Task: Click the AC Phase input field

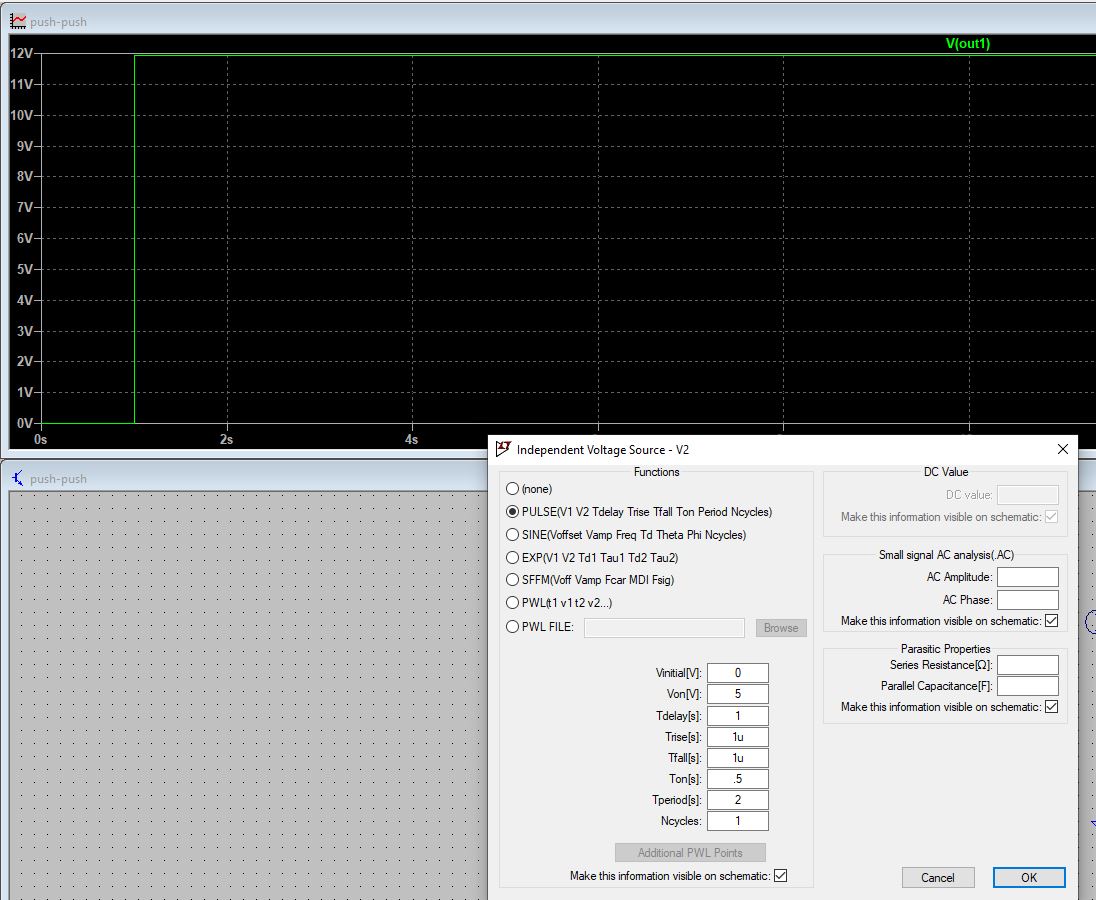Action: pyautogui.click(x=1028, y=600)
